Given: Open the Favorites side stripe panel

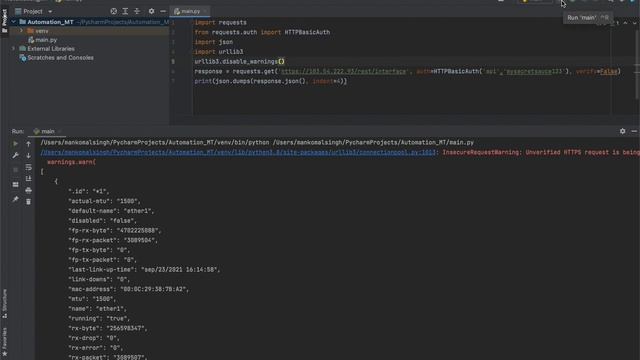Looking at the screenshot, I should point(4,342).
